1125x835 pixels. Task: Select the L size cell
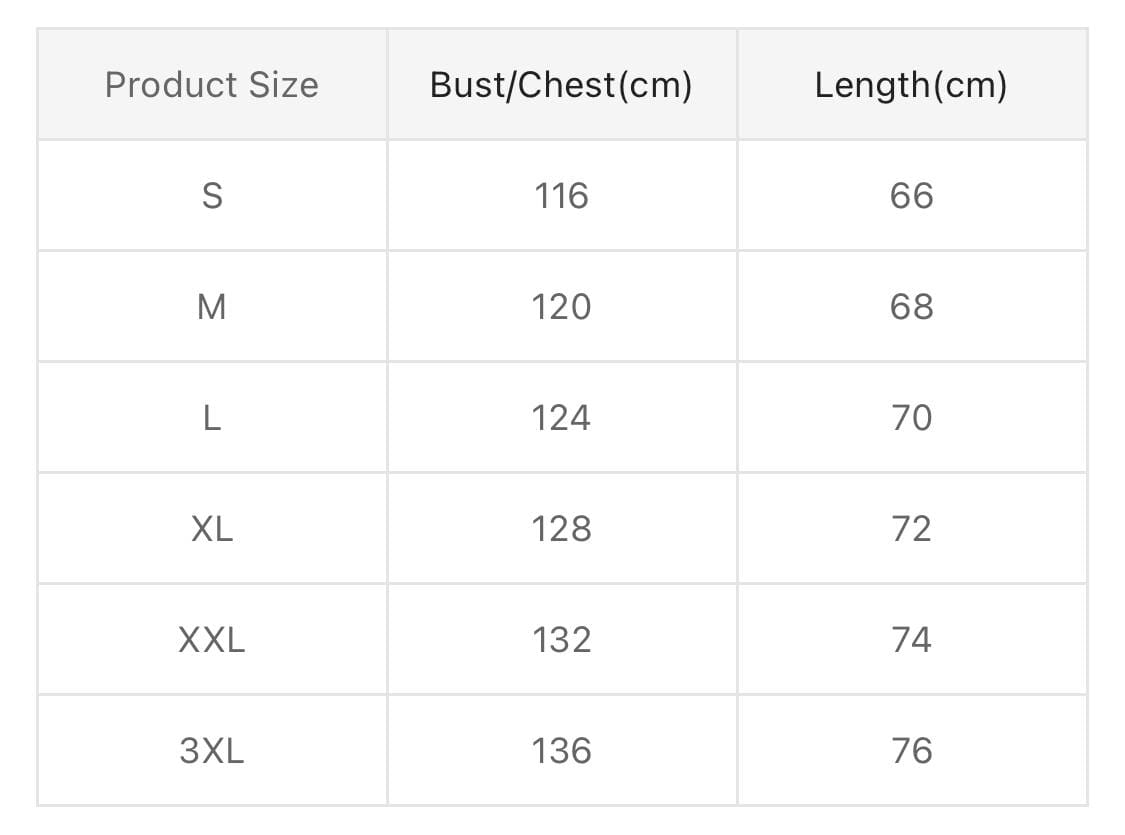(212, 418)
